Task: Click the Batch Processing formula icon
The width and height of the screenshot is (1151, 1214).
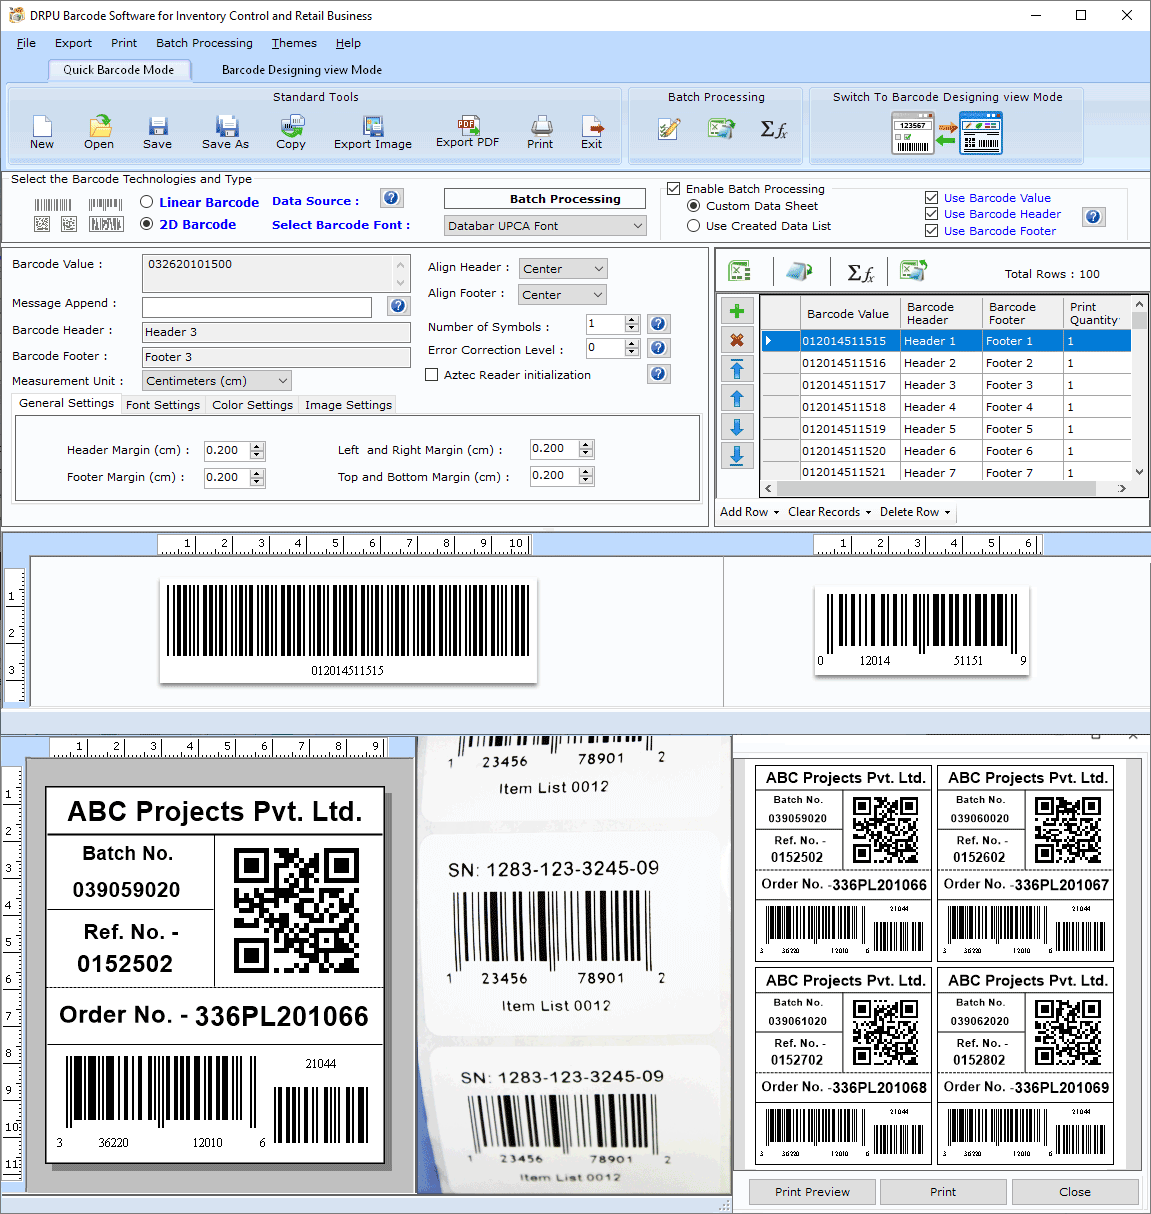Action: point(773,129)
